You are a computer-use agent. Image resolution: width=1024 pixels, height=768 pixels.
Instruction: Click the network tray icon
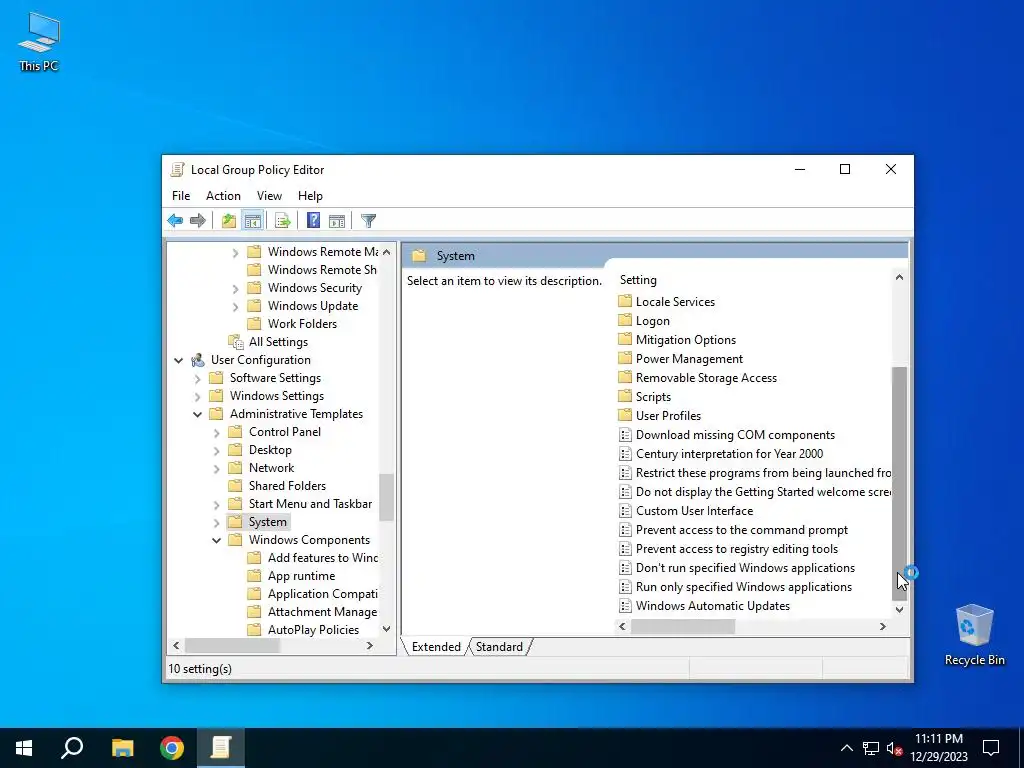coord(871,748)
